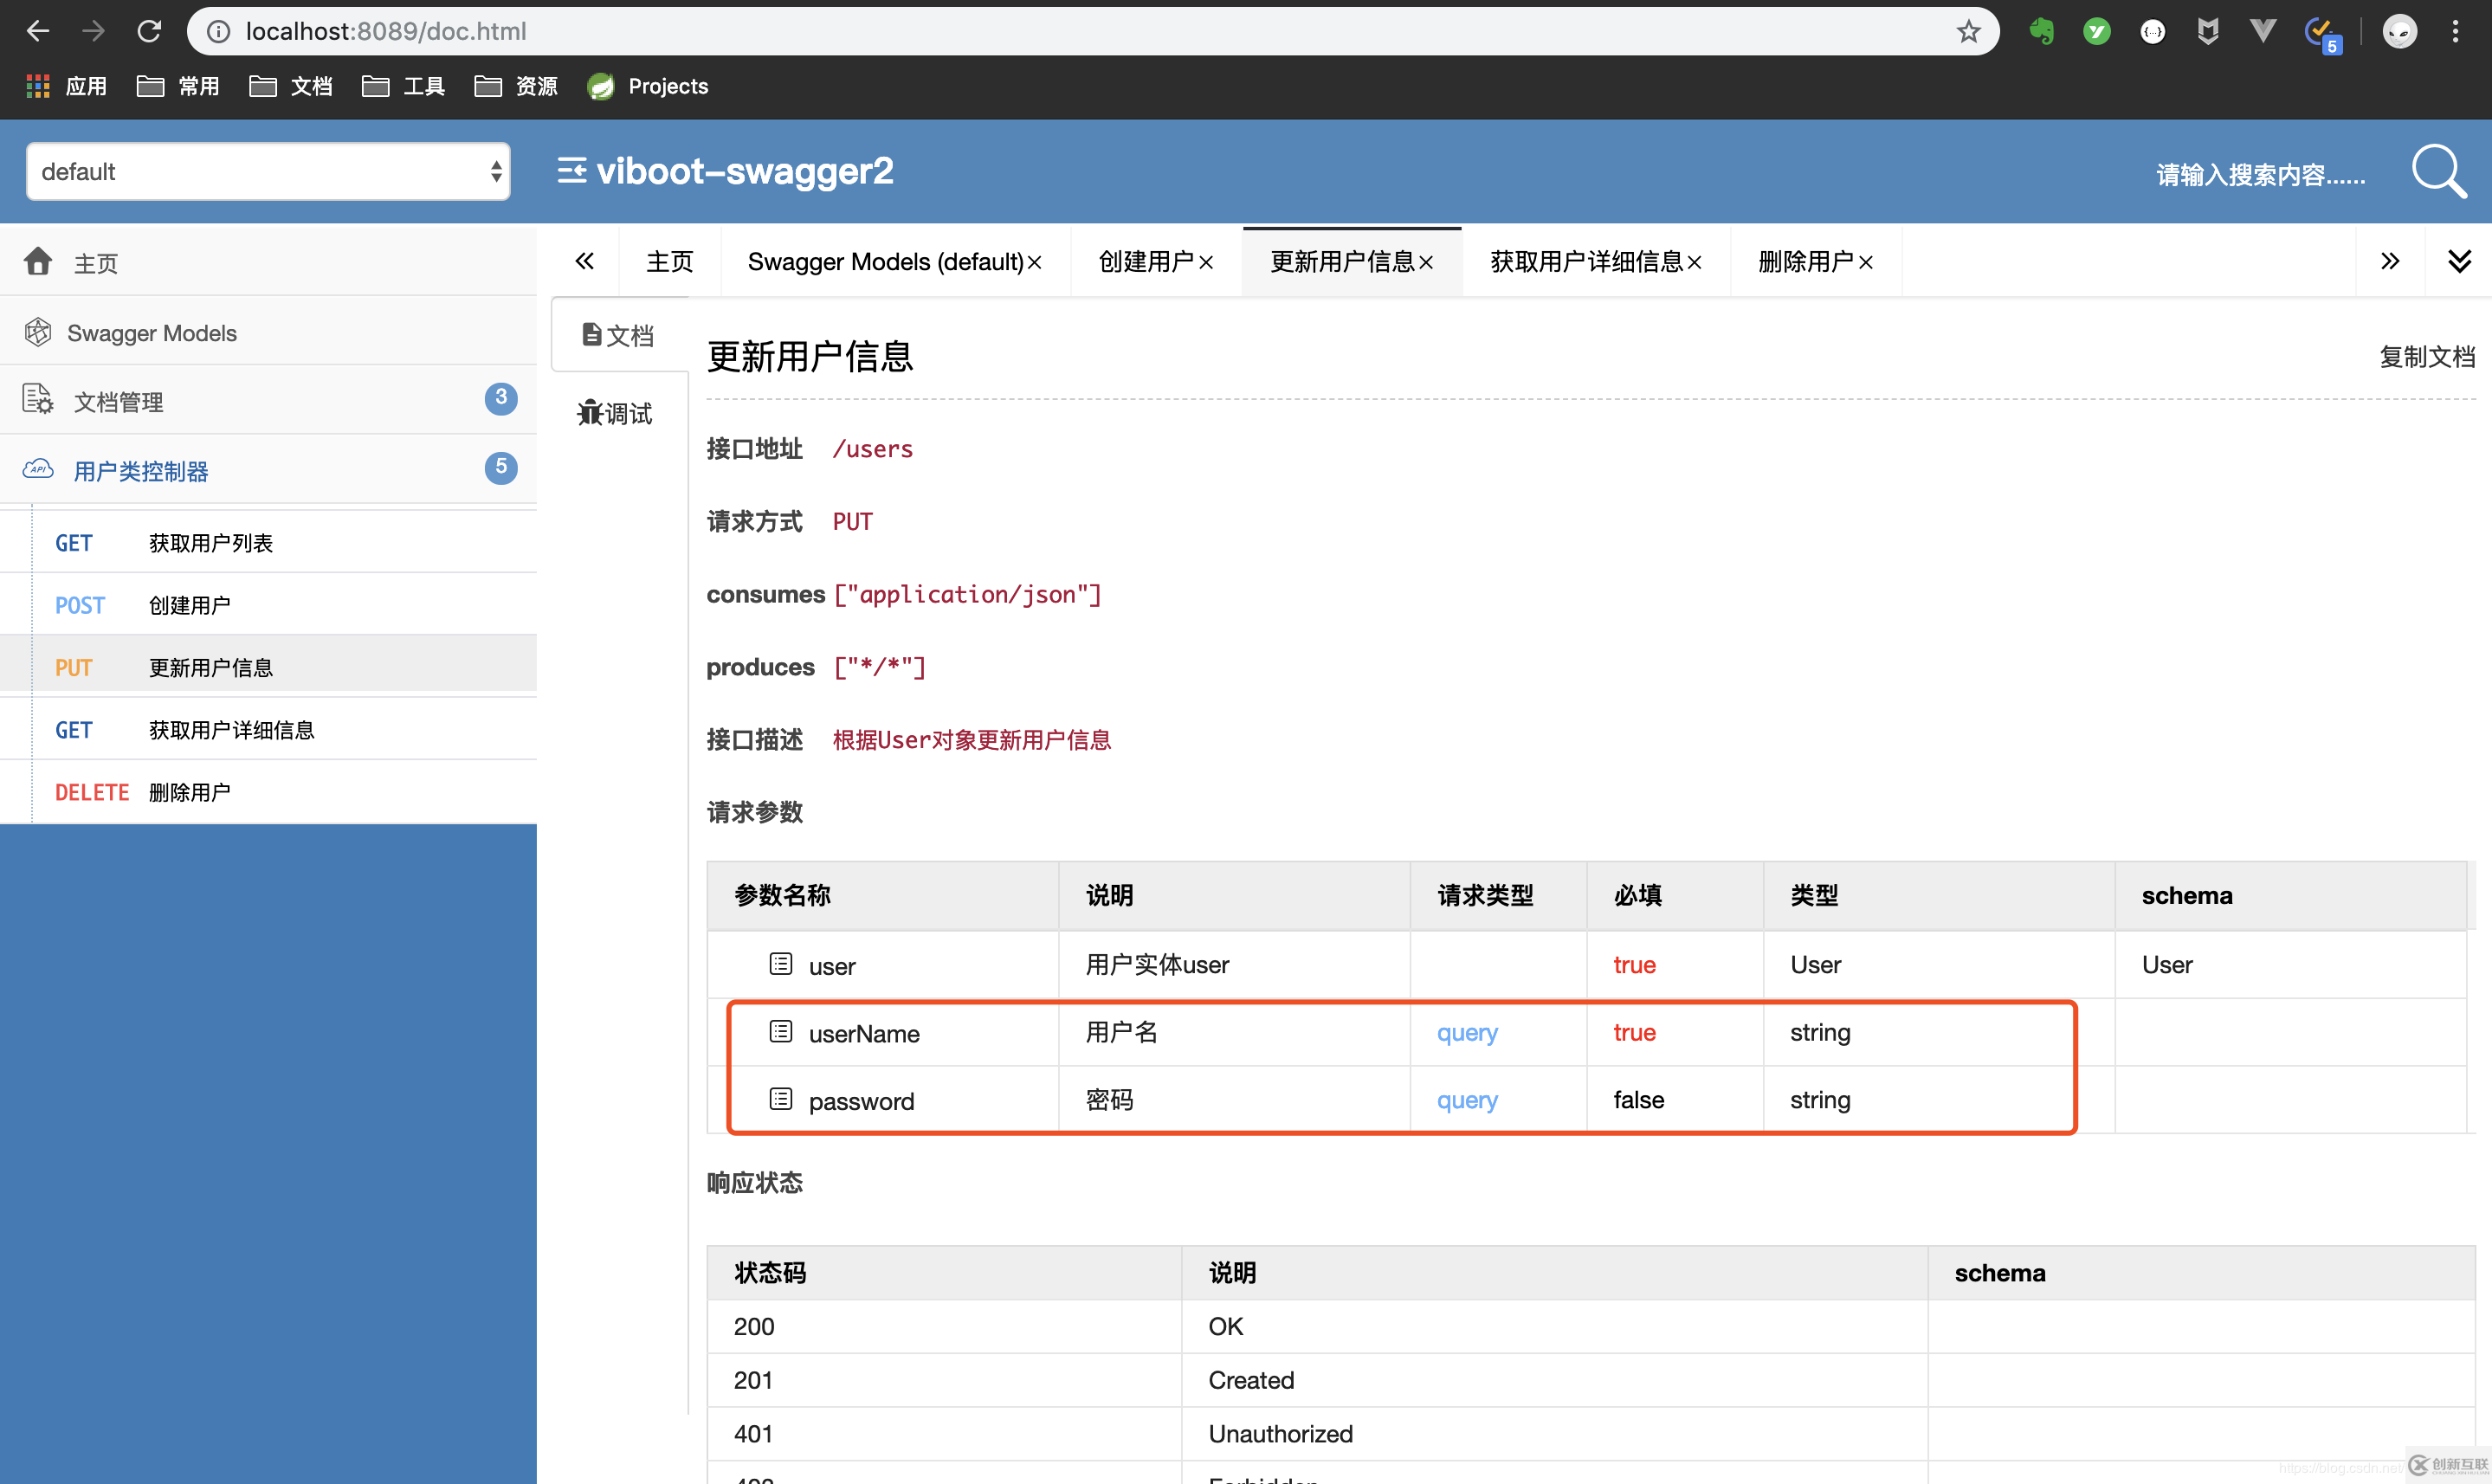The image size is (2492, 1484).
Task: Click the Evernote extension icon
Action: [2041, 31]
